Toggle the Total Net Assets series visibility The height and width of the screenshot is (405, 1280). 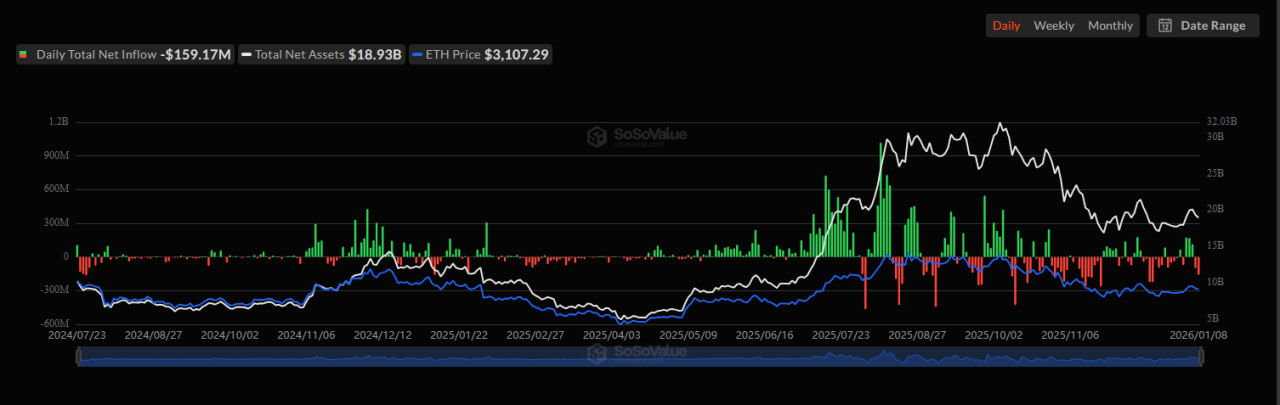[320, 55]
